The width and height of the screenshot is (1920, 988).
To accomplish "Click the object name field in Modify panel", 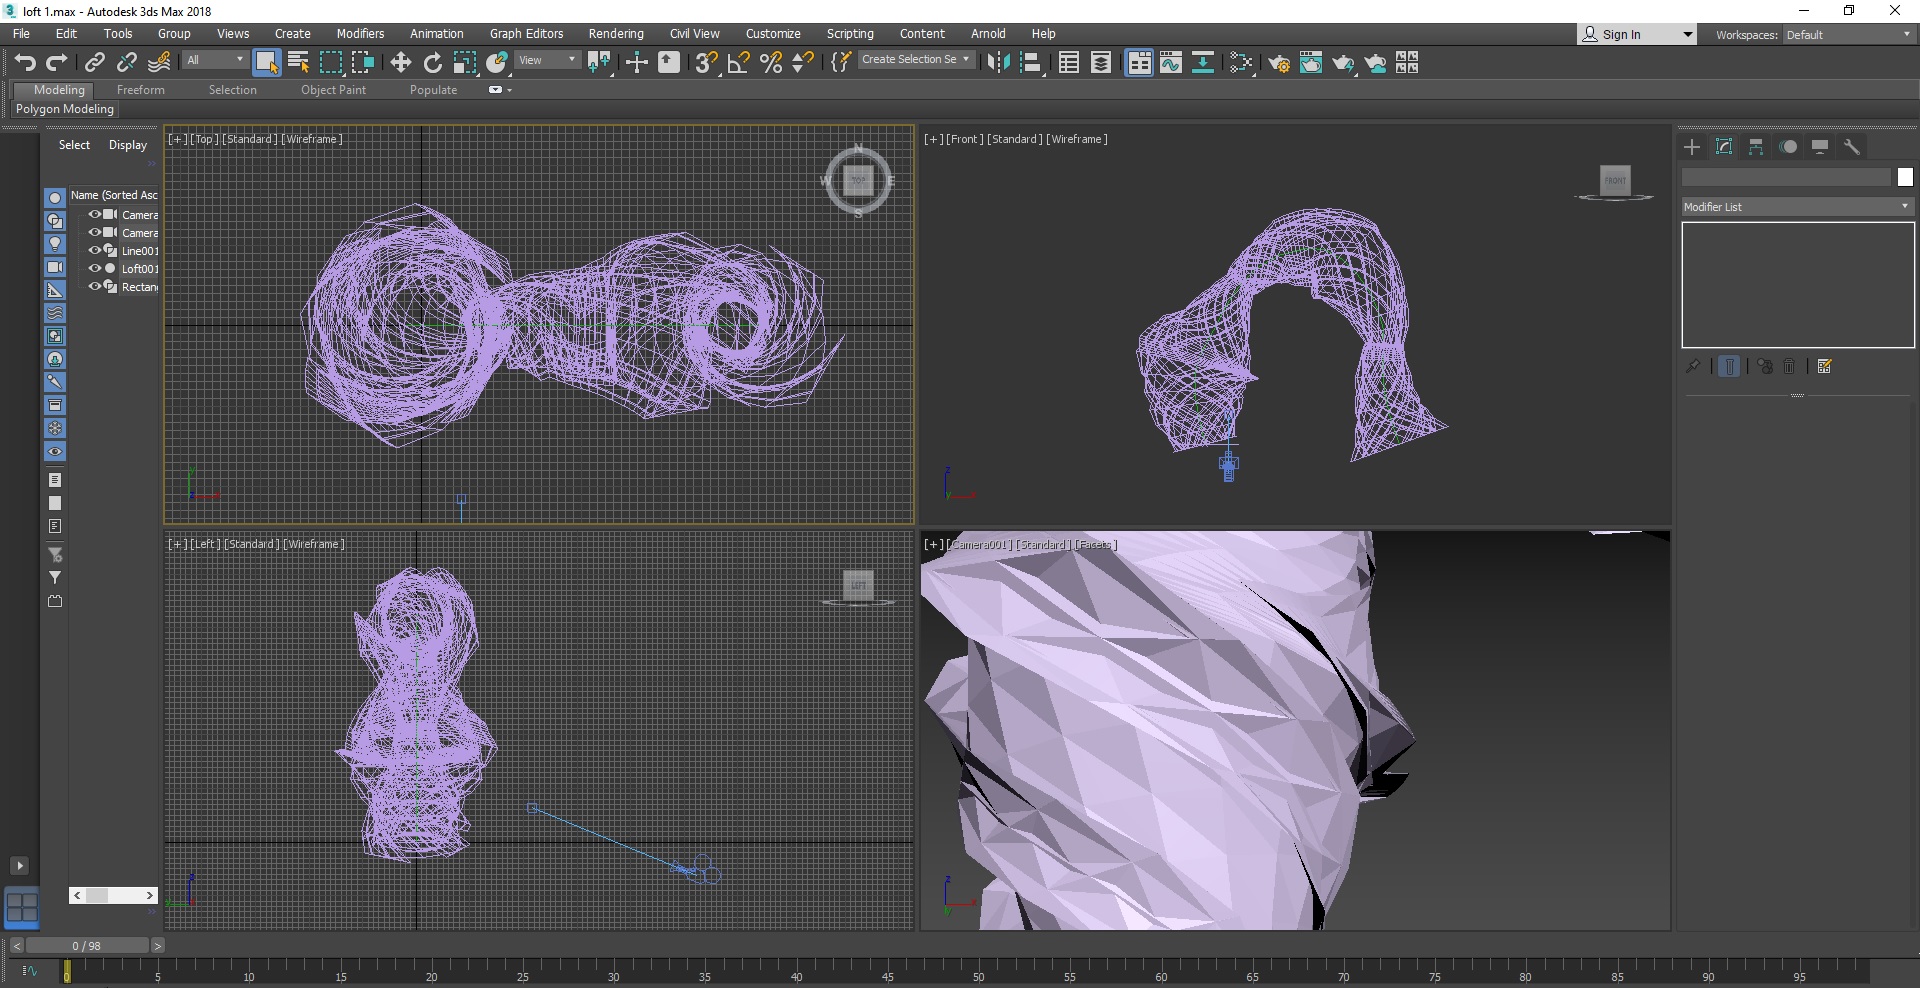I will pyautogui.click(x=1786, y=177).
